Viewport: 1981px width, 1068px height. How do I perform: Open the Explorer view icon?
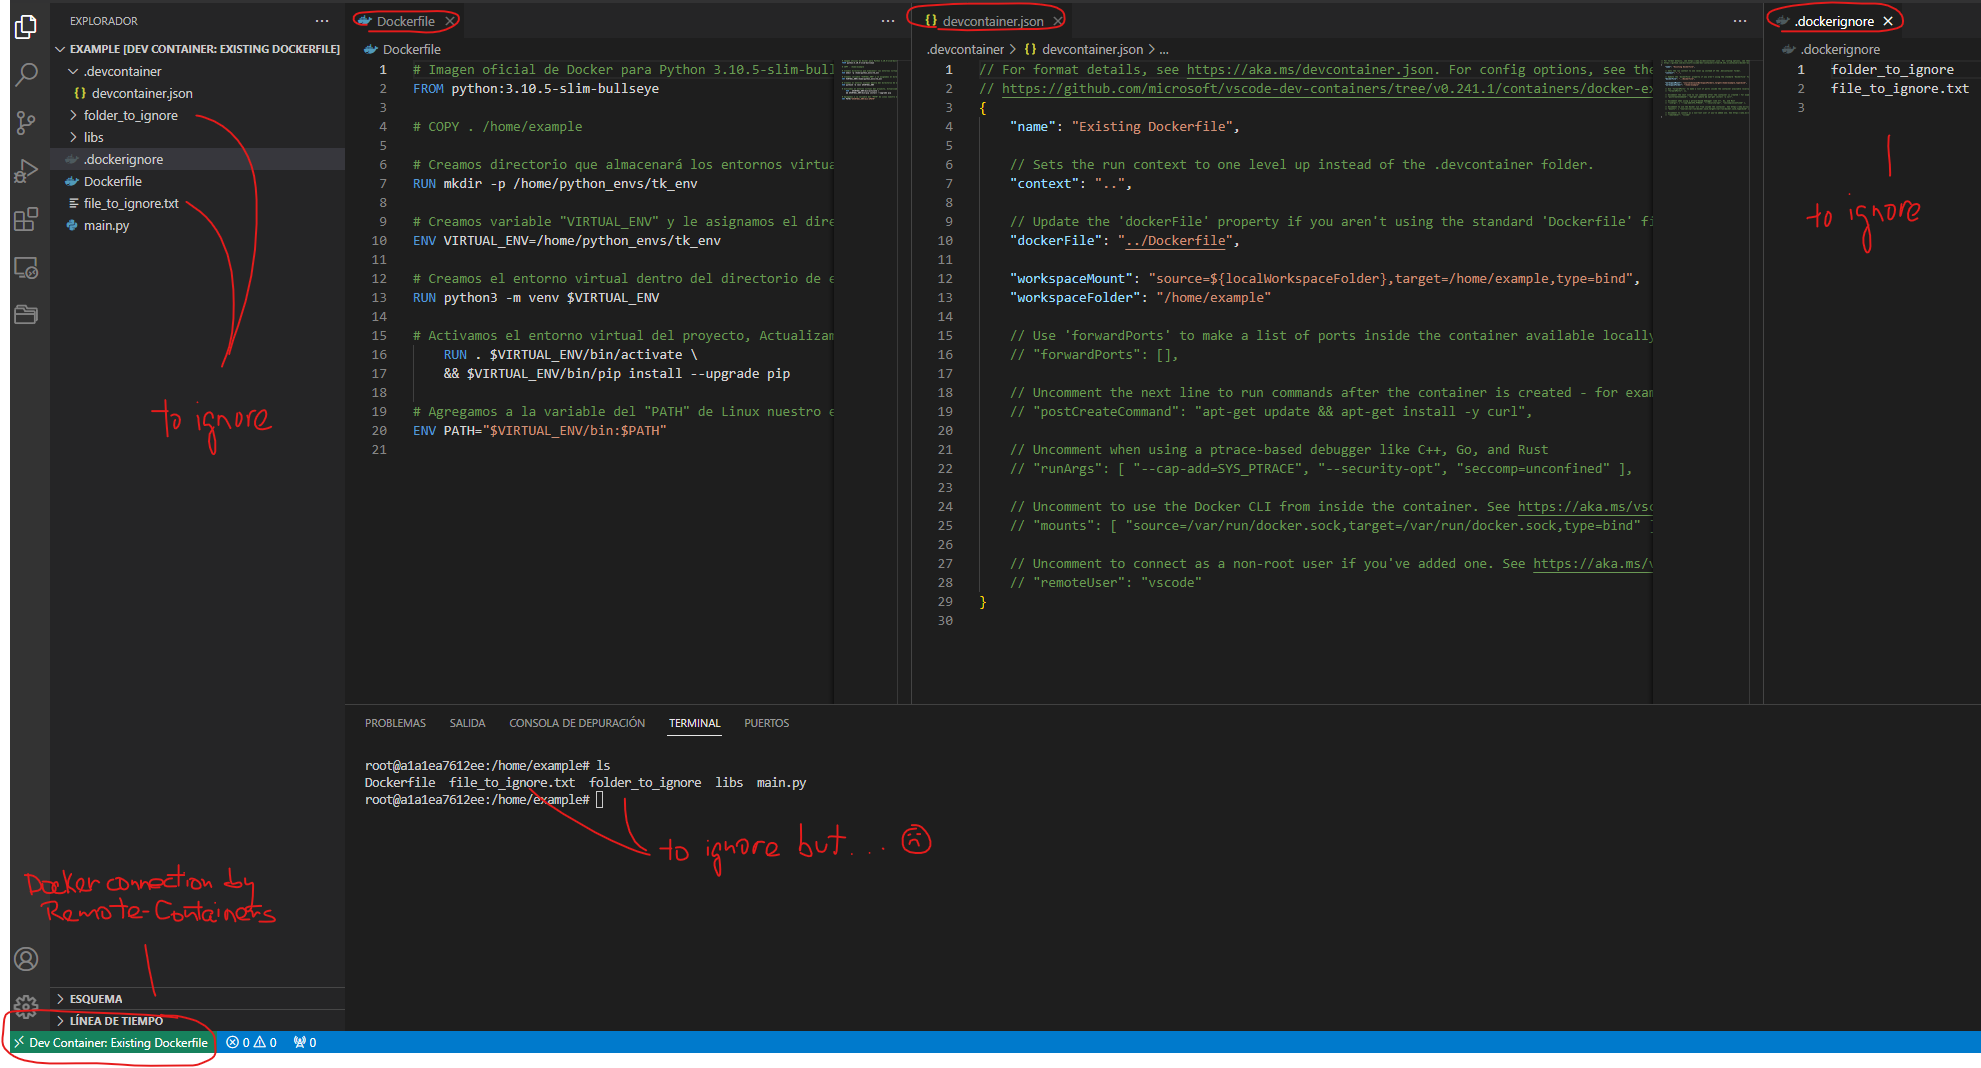tap(27, 27)
